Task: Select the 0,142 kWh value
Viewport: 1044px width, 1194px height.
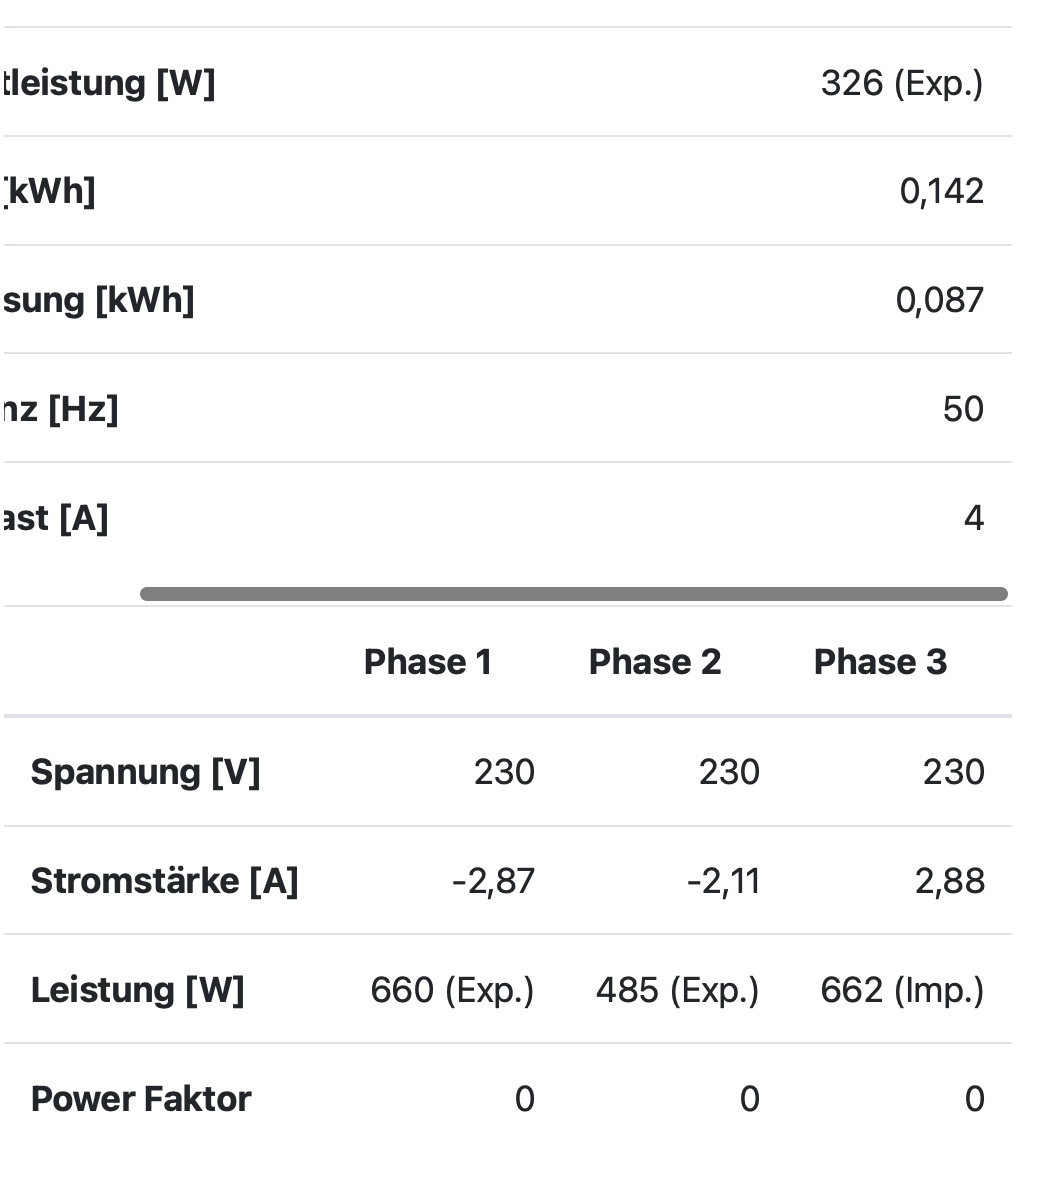Action: (941, 191)
